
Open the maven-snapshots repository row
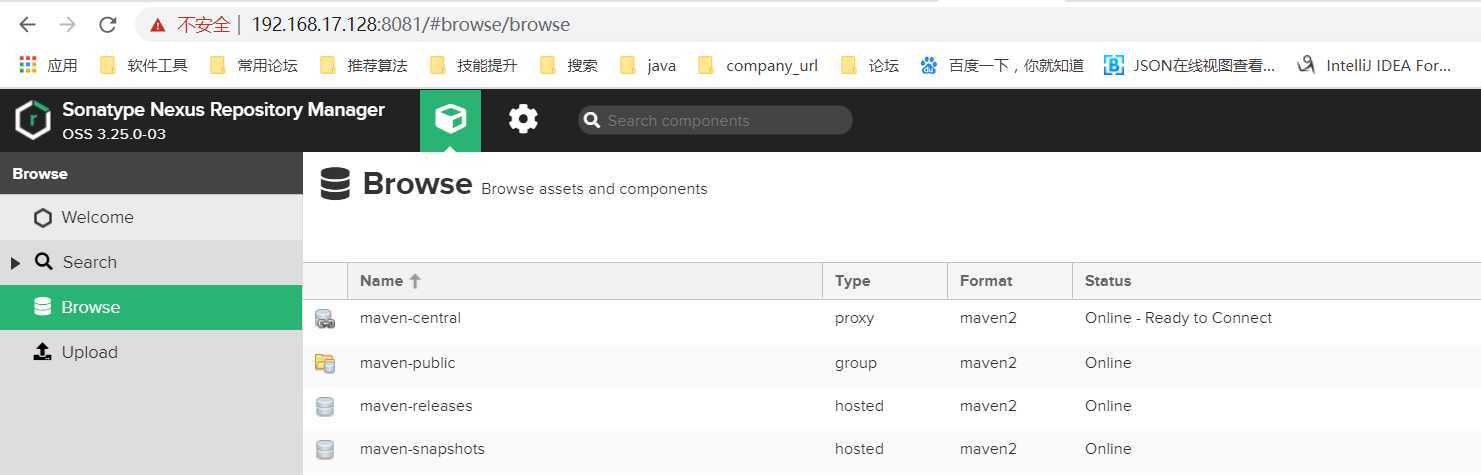tap(892, 449)
